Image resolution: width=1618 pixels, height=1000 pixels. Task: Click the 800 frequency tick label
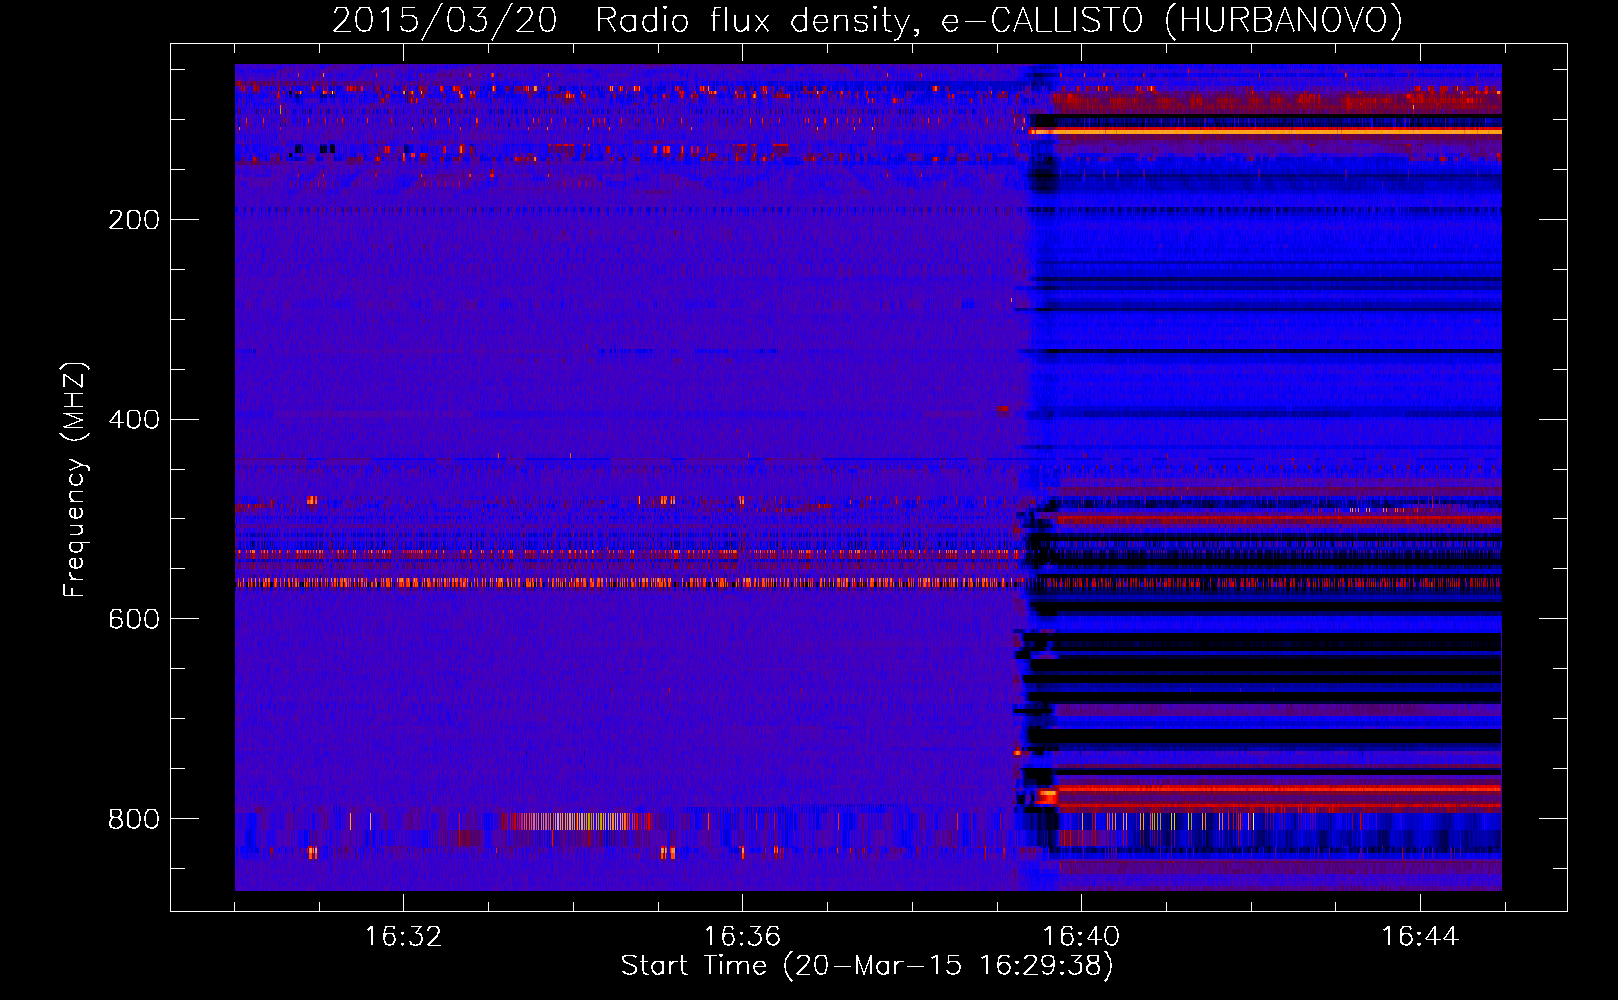(x=134, y=820)
